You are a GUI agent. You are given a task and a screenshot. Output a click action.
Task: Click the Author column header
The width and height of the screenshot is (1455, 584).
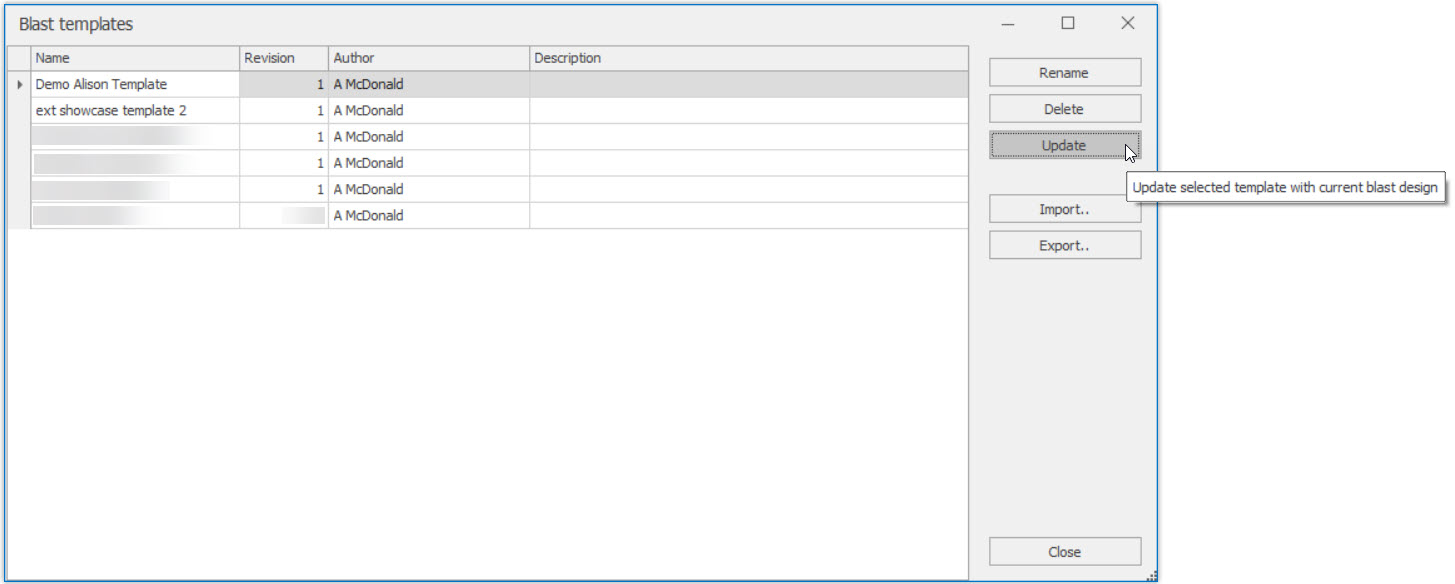coord(429,58)
